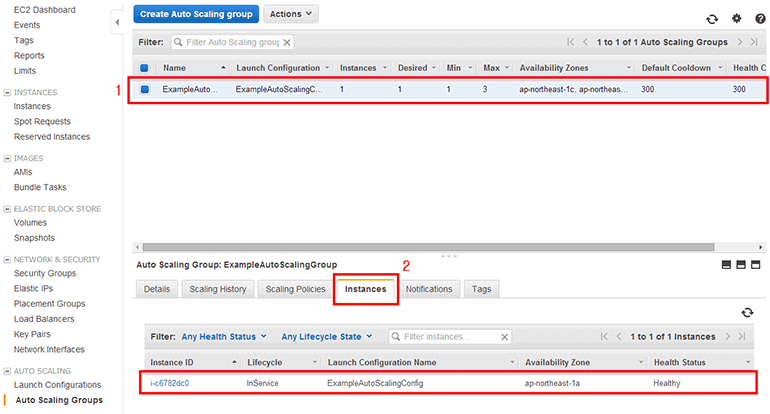Refresh the instances list in the details pane
Screen dimensions: 770x414
[746, 313]
